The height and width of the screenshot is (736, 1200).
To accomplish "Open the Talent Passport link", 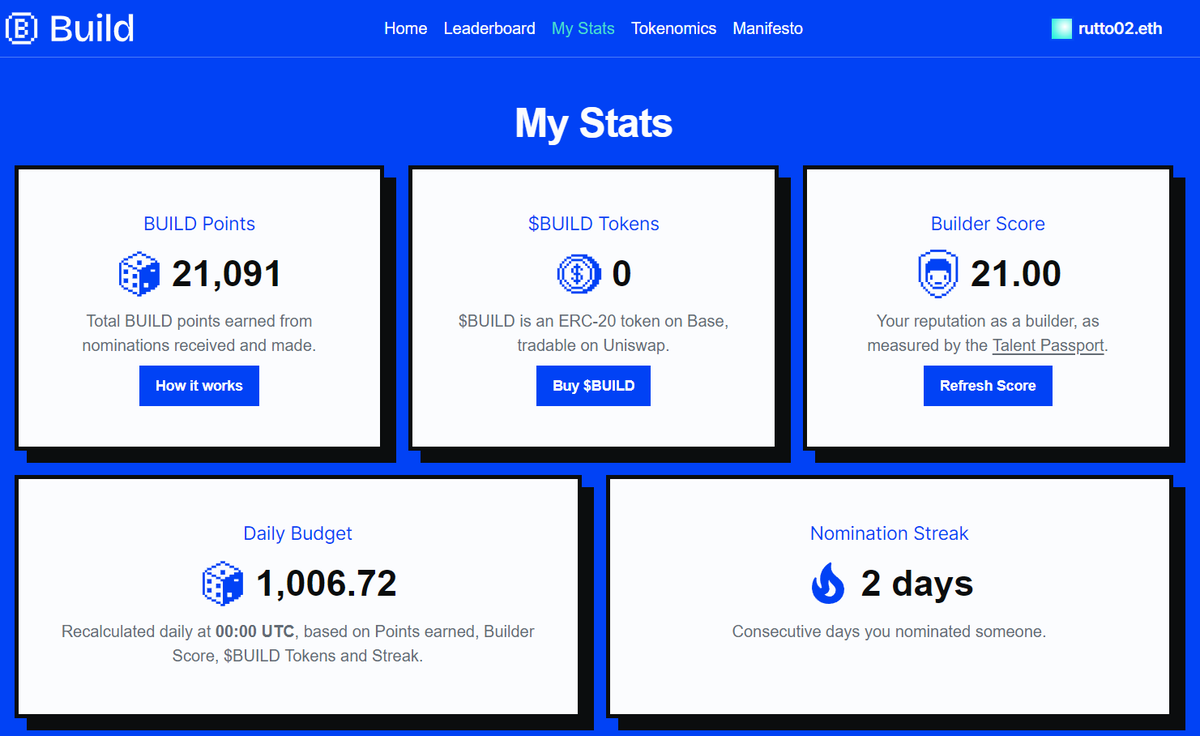I will pyautogui.click(x=1048, y=346).
